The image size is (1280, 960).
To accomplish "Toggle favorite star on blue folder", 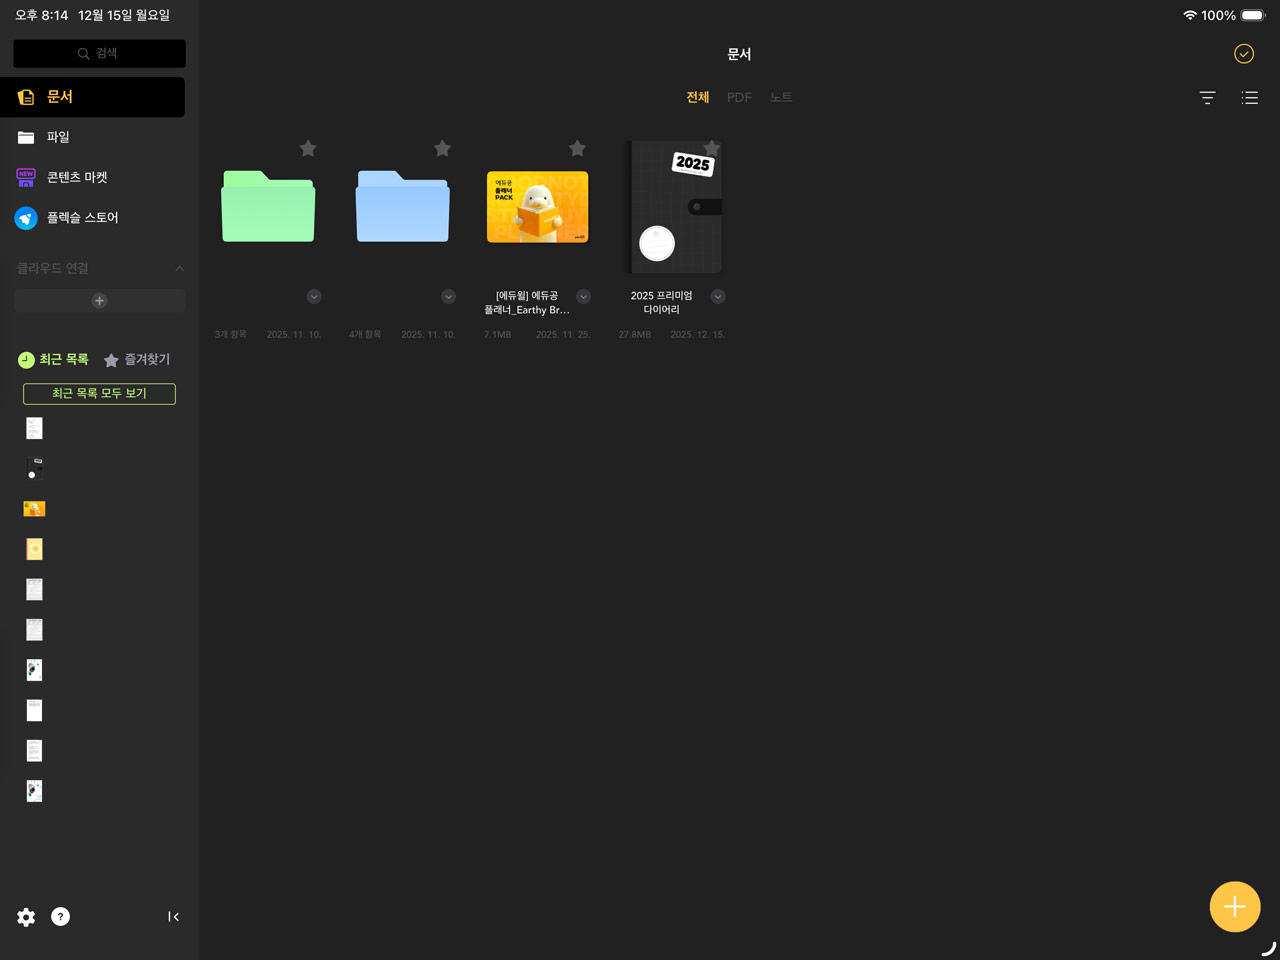I will tap(442, 149).
